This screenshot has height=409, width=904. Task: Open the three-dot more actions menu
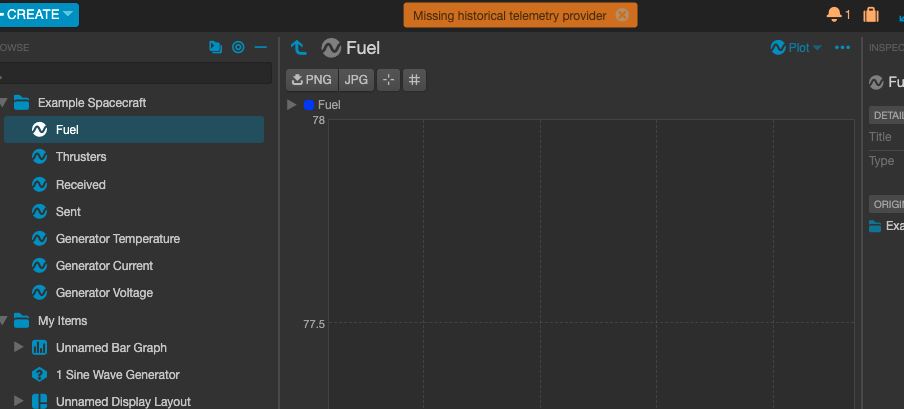(x=842, y=48)
